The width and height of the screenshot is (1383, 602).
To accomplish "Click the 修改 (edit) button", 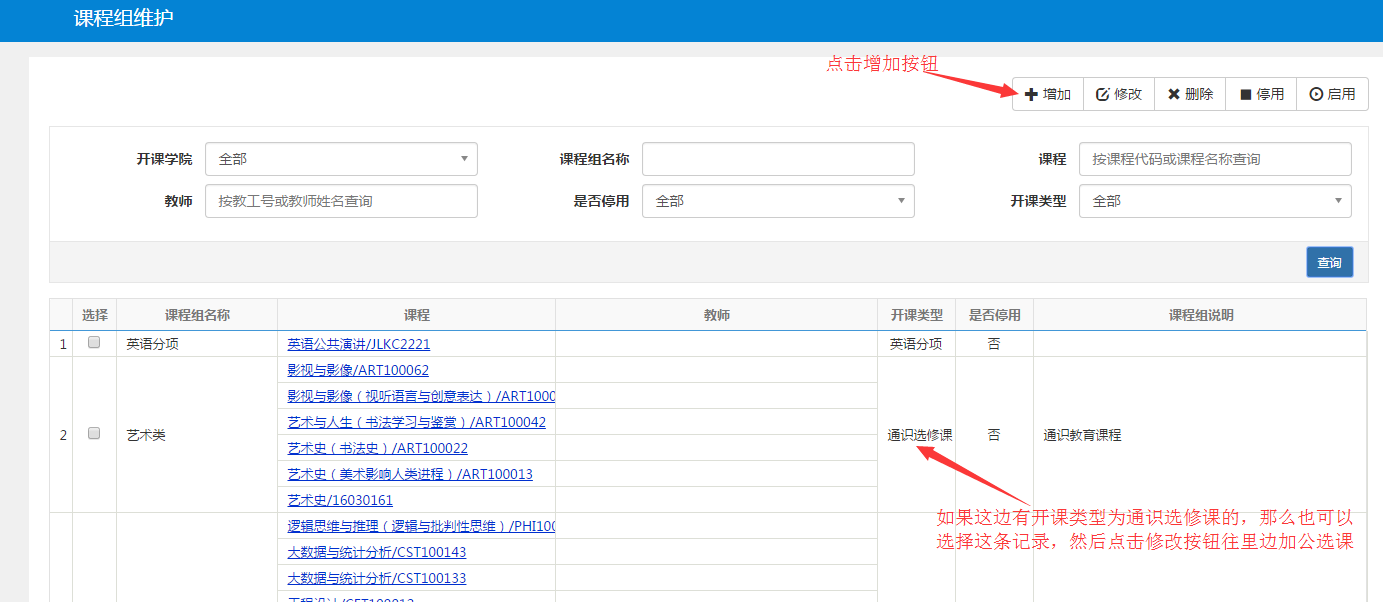I will coord(1119,94).
